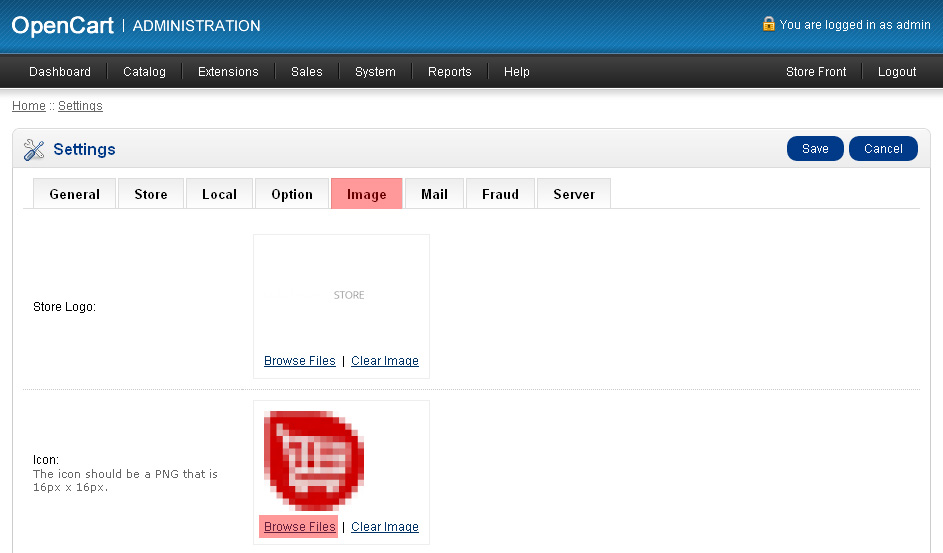Click the padlock icon beside login status
This screenshot has width=943, height=553.
(768, 24)
